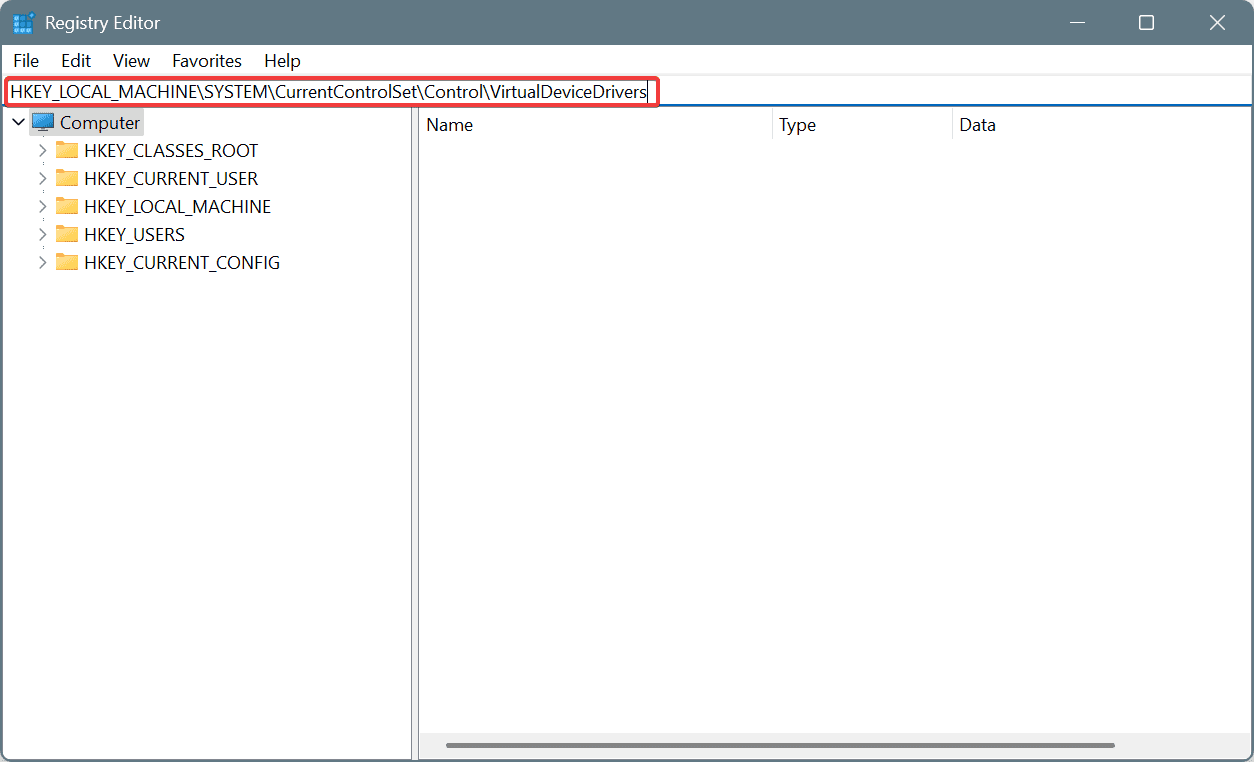1254x762 pixels.
Task: Click the horizontal scrollbar in values pane
Action: (x=780, y=745)
